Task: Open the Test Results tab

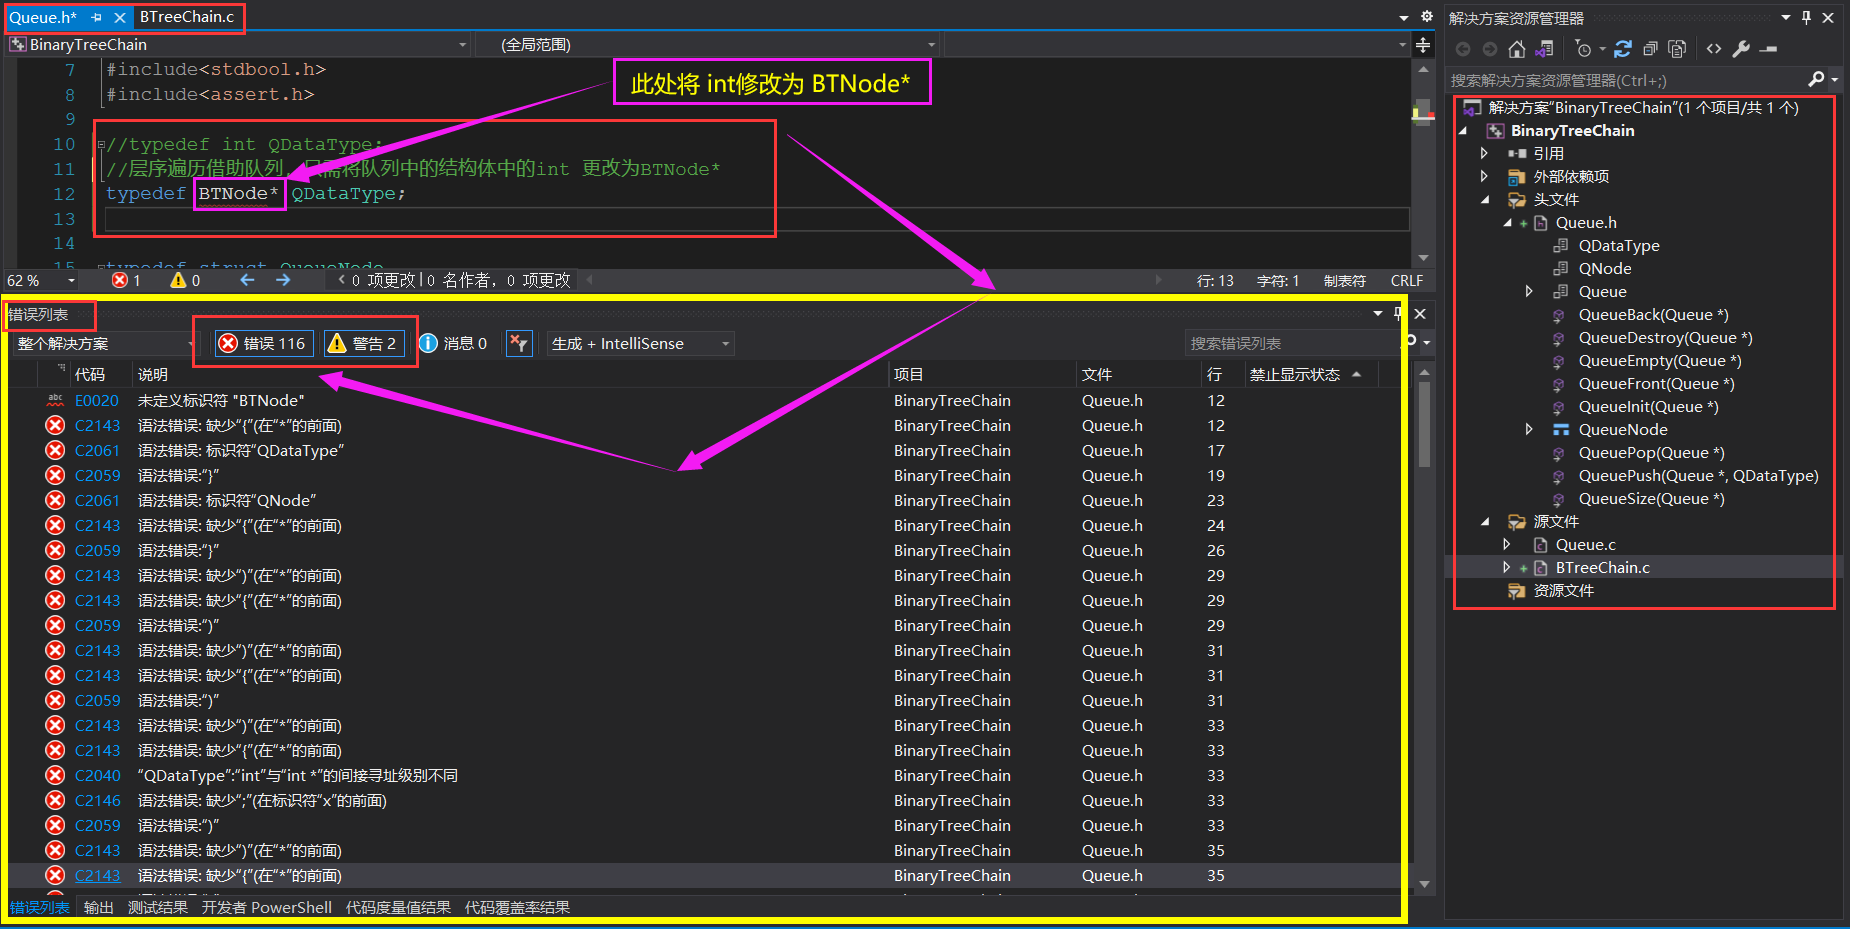Action: 158,907
